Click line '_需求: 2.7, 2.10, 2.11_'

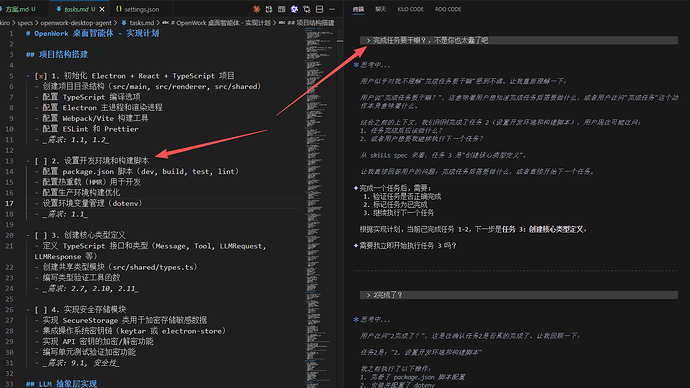[x=91, y=289]
